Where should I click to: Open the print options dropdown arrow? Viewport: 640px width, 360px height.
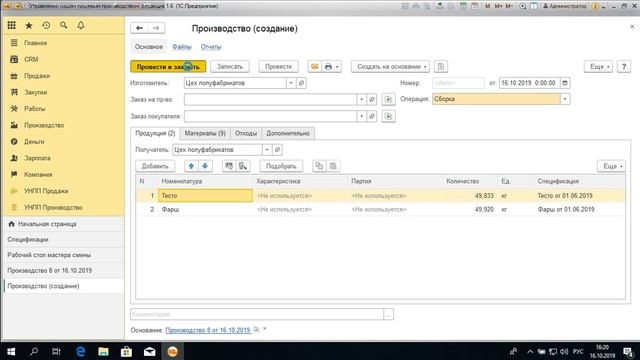pyautogui.click(x=337, y=67)
